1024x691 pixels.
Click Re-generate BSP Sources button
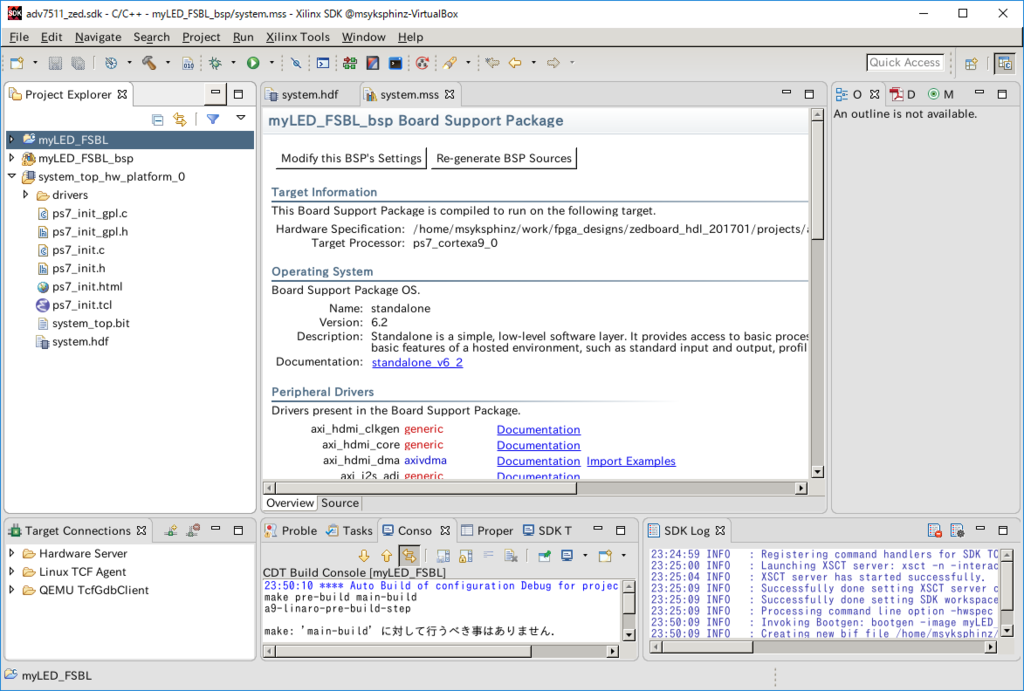point(504,158)
